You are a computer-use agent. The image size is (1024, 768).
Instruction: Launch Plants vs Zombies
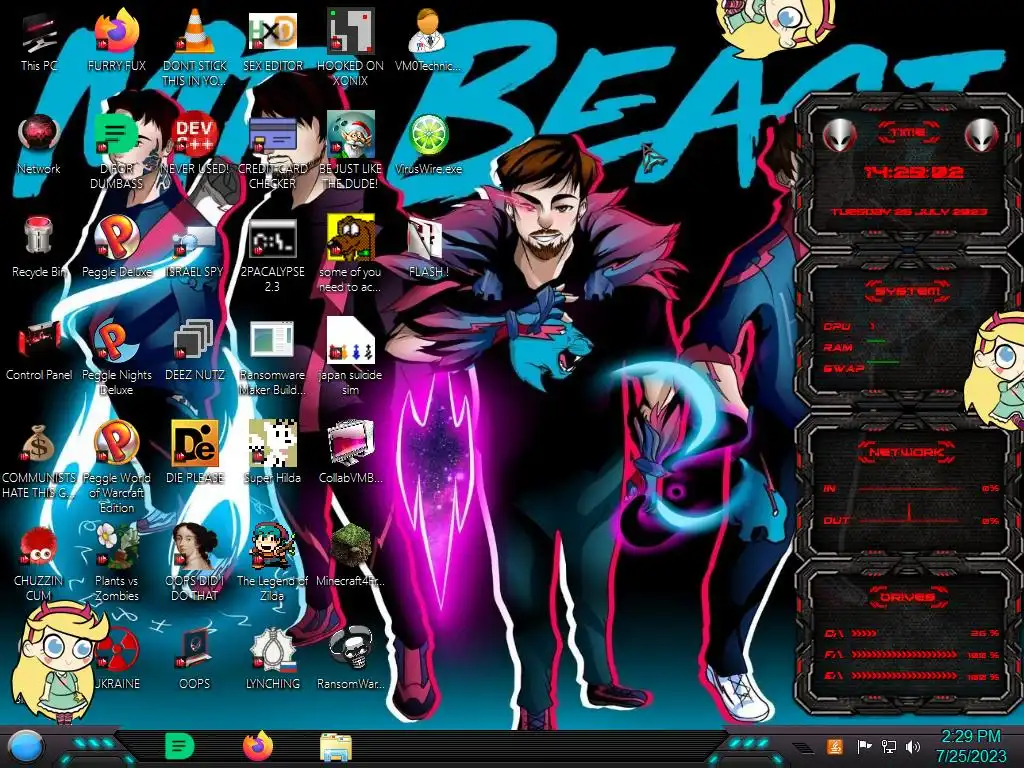click(117, 562)
